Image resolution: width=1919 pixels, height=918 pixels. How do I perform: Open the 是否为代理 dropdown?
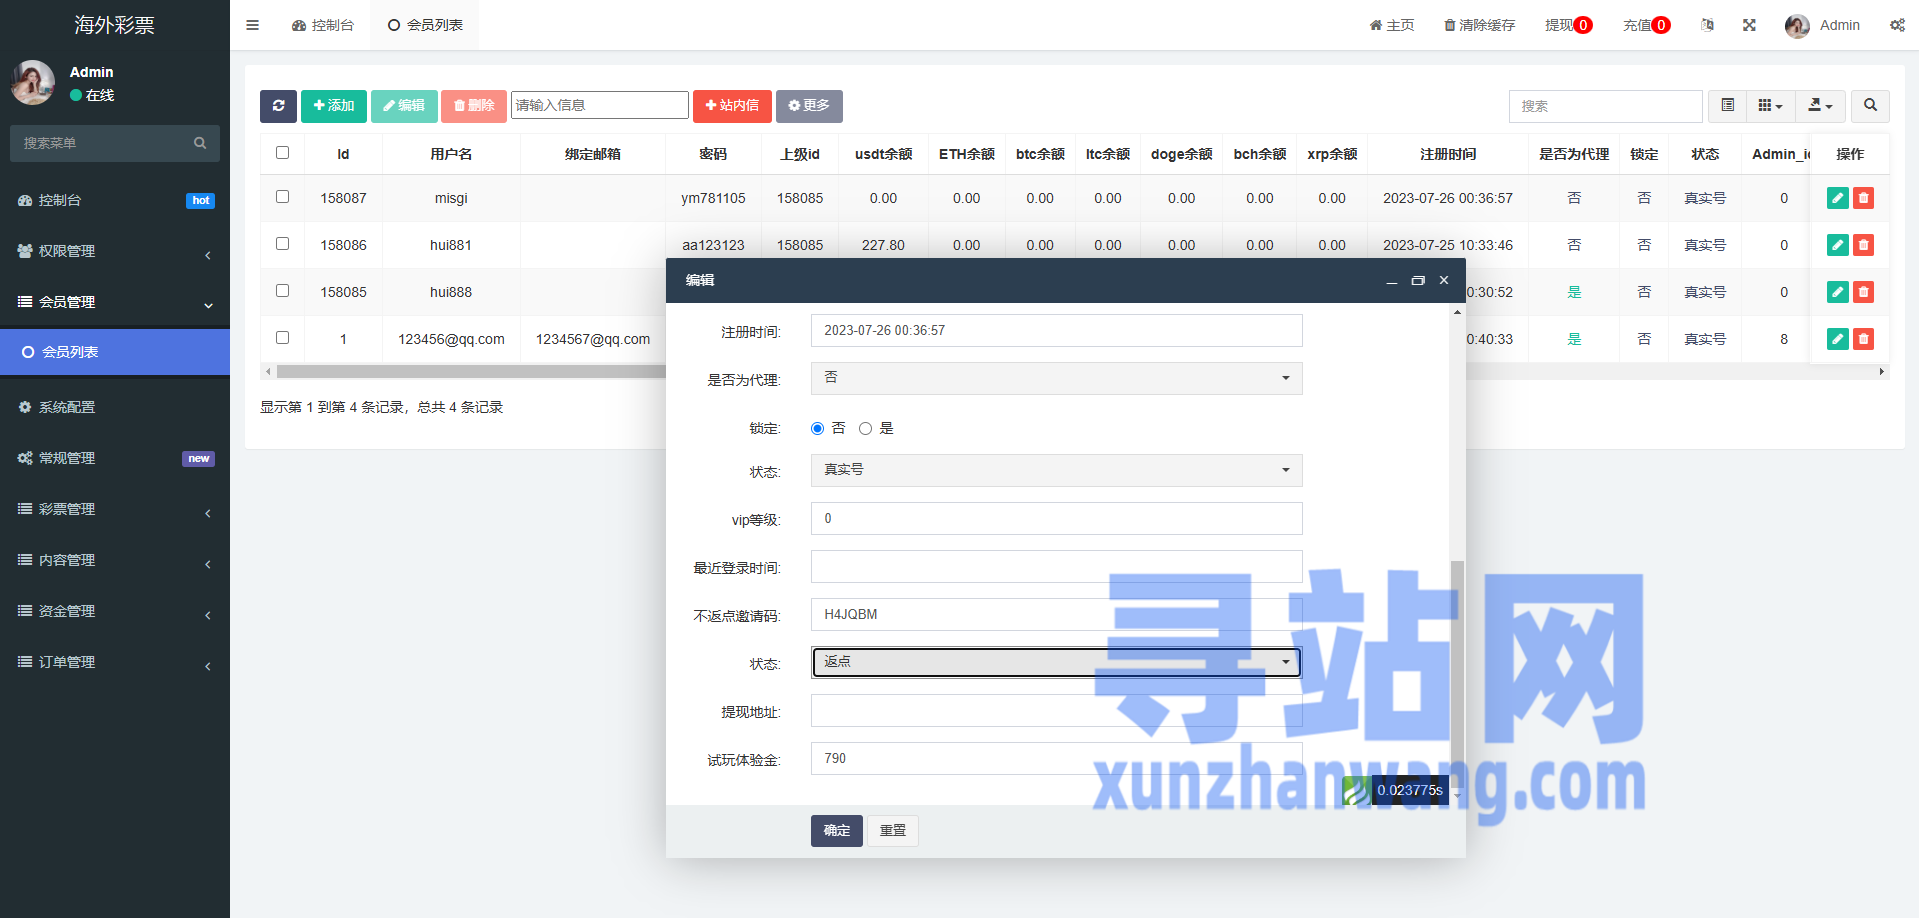coord(1056,378)
